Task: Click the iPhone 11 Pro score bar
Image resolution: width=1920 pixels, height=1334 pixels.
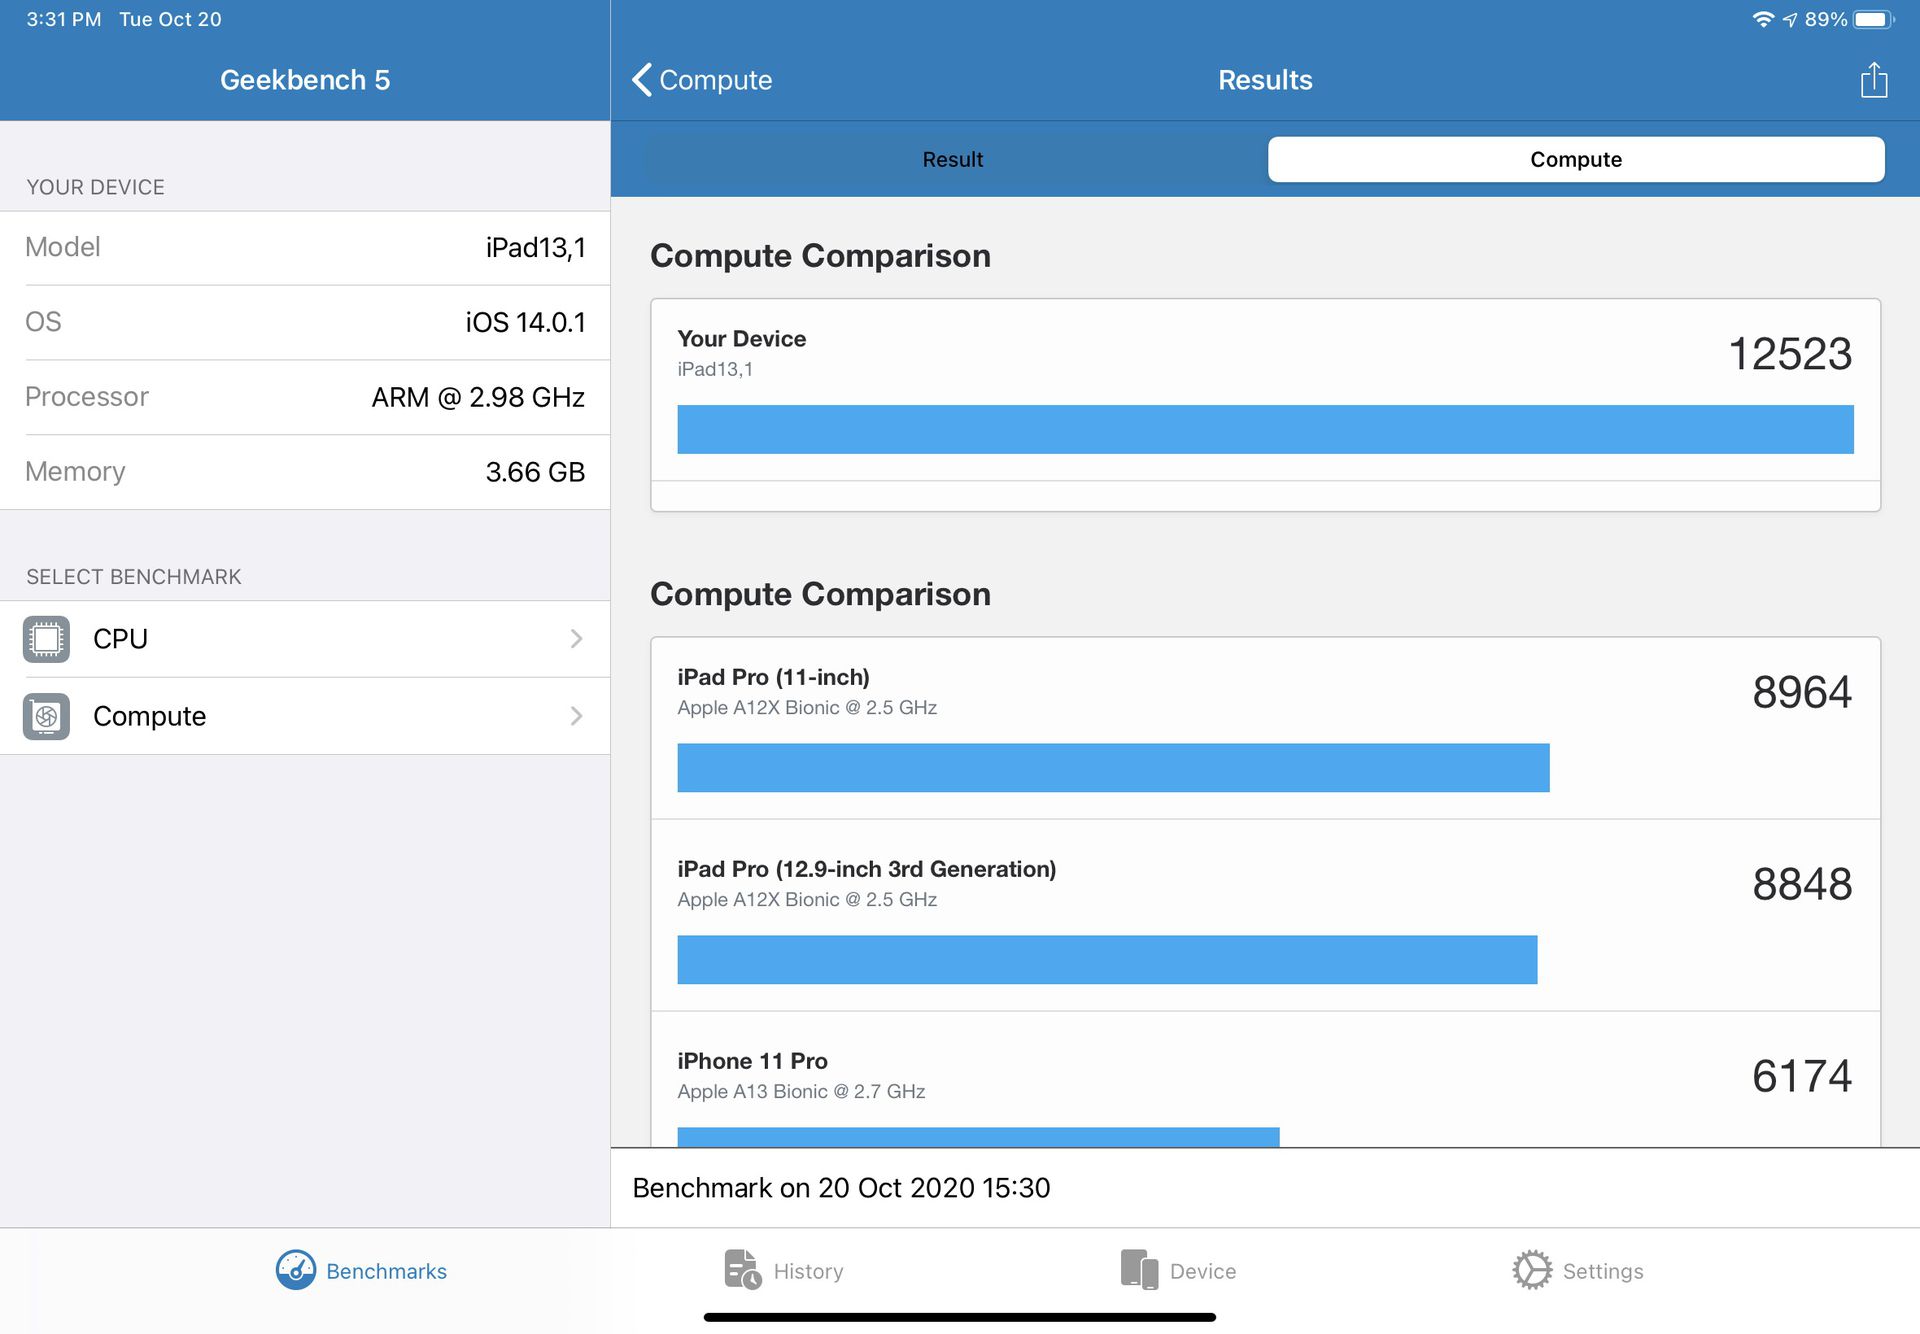Action: [x=978, y=1137]
